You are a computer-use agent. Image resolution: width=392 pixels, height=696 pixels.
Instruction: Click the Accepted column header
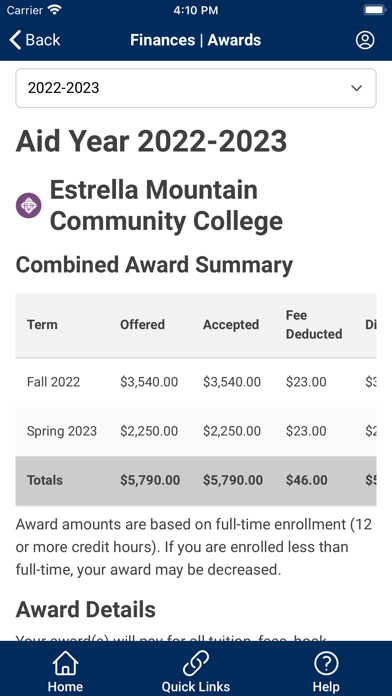pos(231,324)
